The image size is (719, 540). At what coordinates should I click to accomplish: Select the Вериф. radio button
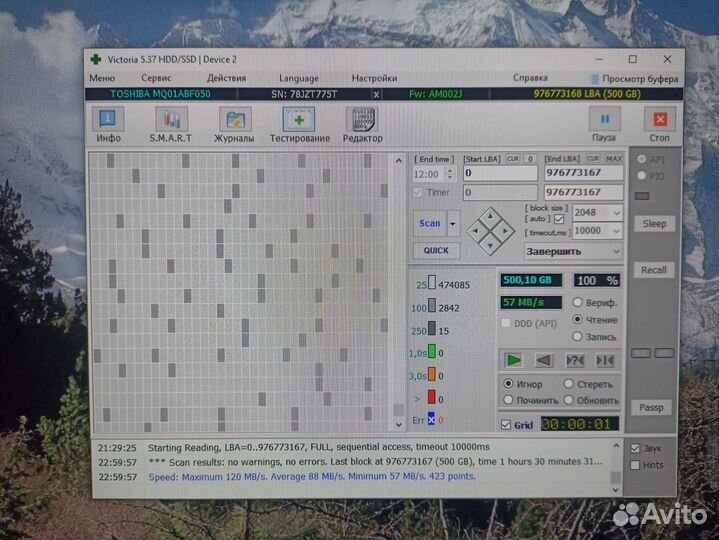tap(578, 302)
